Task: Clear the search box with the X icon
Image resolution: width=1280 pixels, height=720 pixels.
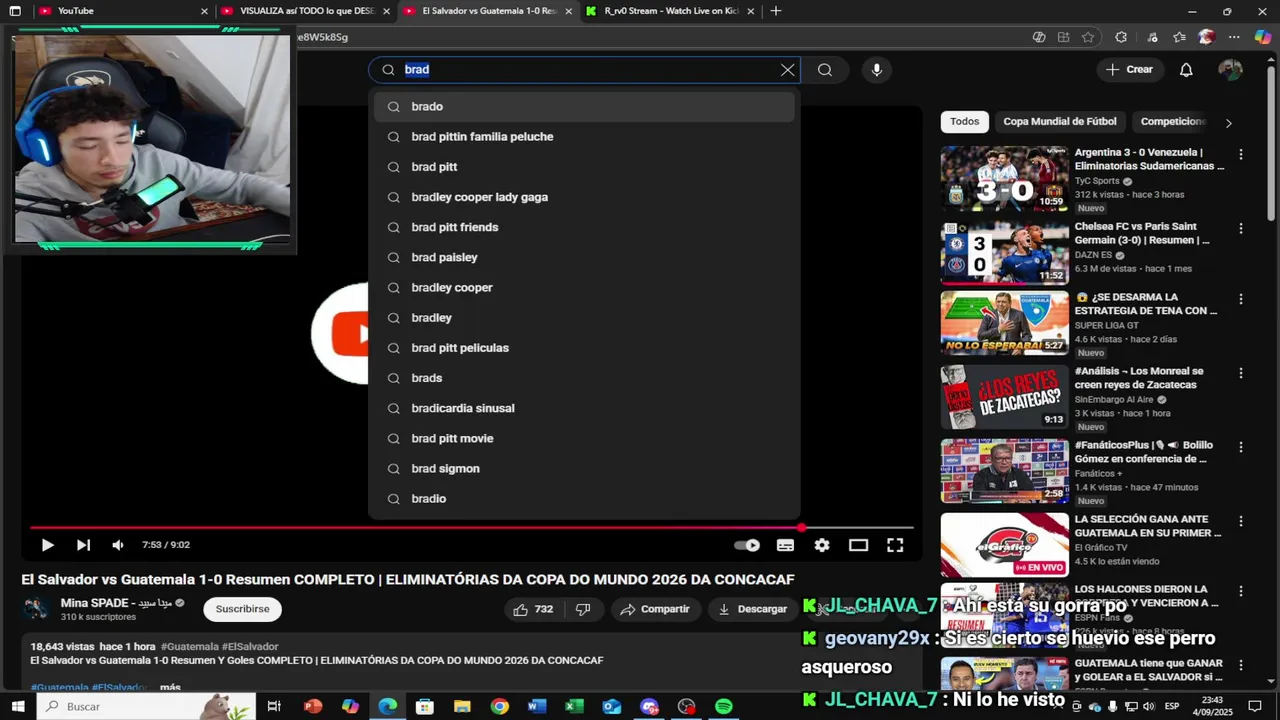Action: click(x=787, y=70)
